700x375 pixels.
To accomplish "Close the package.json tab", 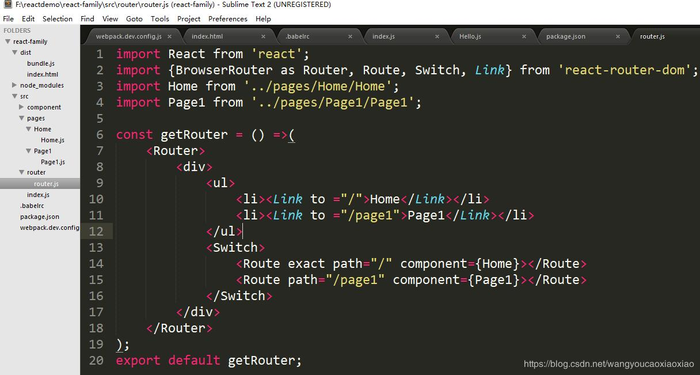I will (618, 37).
